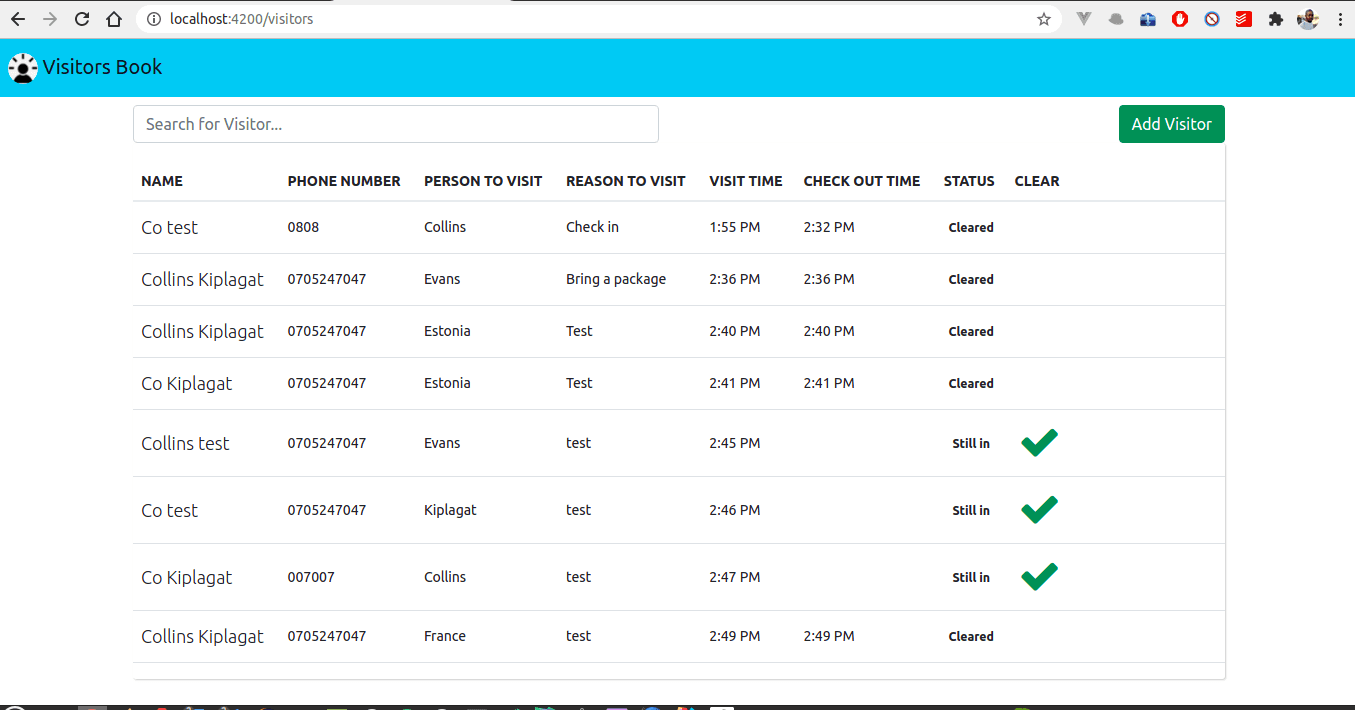Clear visitor with phone 007007 using checkmark
Image resolution: width=1355 pixels, height=710 pixels.
coord(1039,577)
